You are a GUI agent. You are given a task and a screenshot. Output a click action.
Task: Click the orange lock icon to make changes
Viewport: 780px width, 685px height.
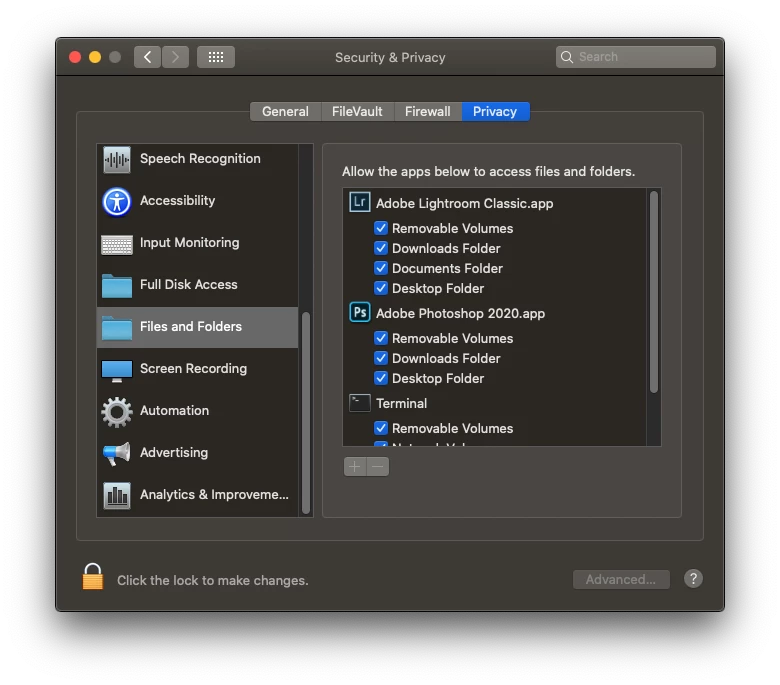pyautogui.click(x=93, y=577)
